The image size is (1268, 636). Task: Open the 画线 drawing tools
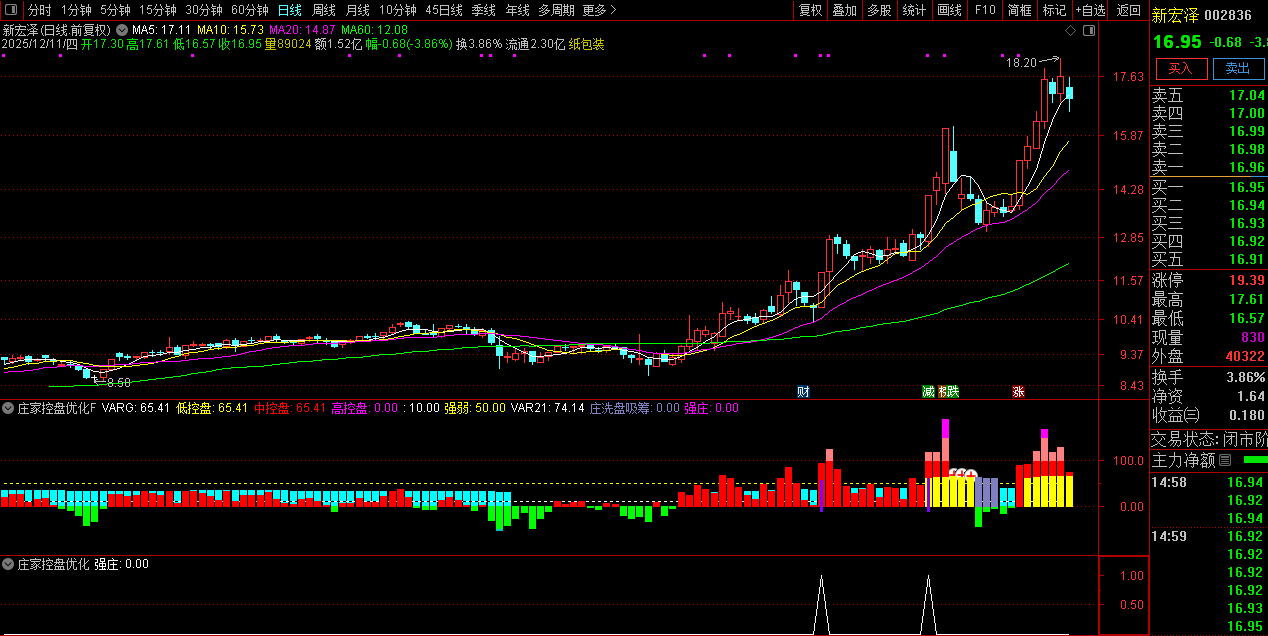click(x=950, y=10)
